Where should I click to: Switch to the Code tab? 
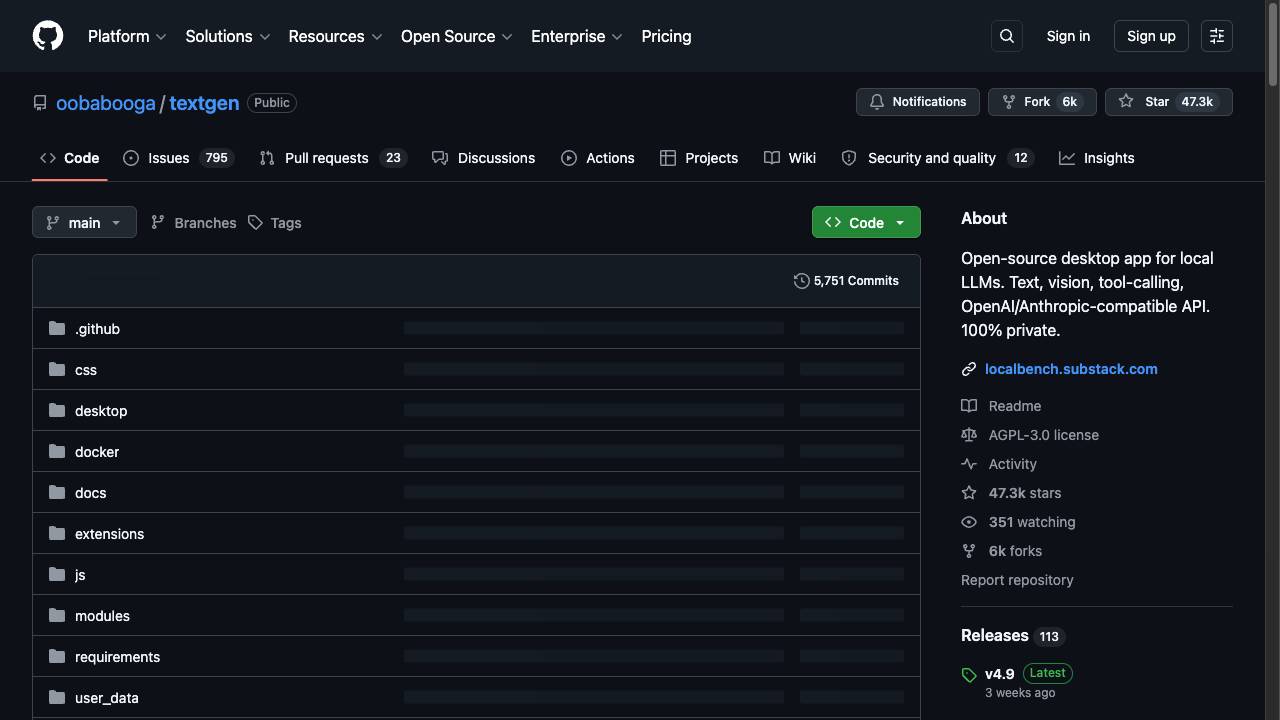click(70, 158)
